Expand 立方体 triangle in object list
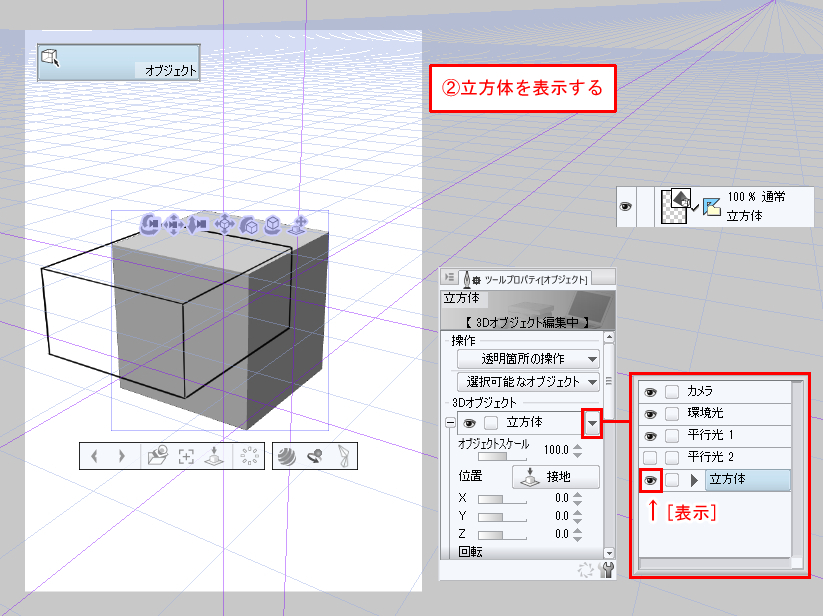The image size is (823, 616). 694,480
